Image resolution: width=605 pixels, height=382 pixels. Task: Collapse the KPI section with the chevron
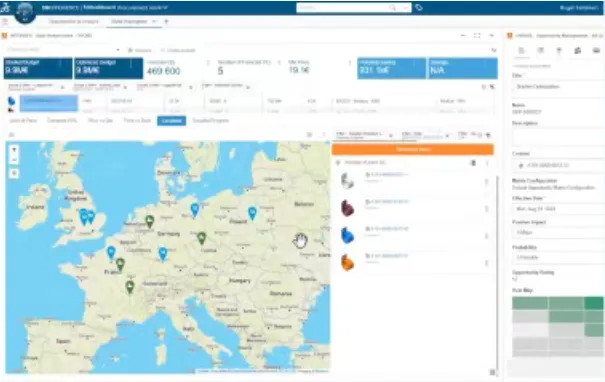pos(493,50)
